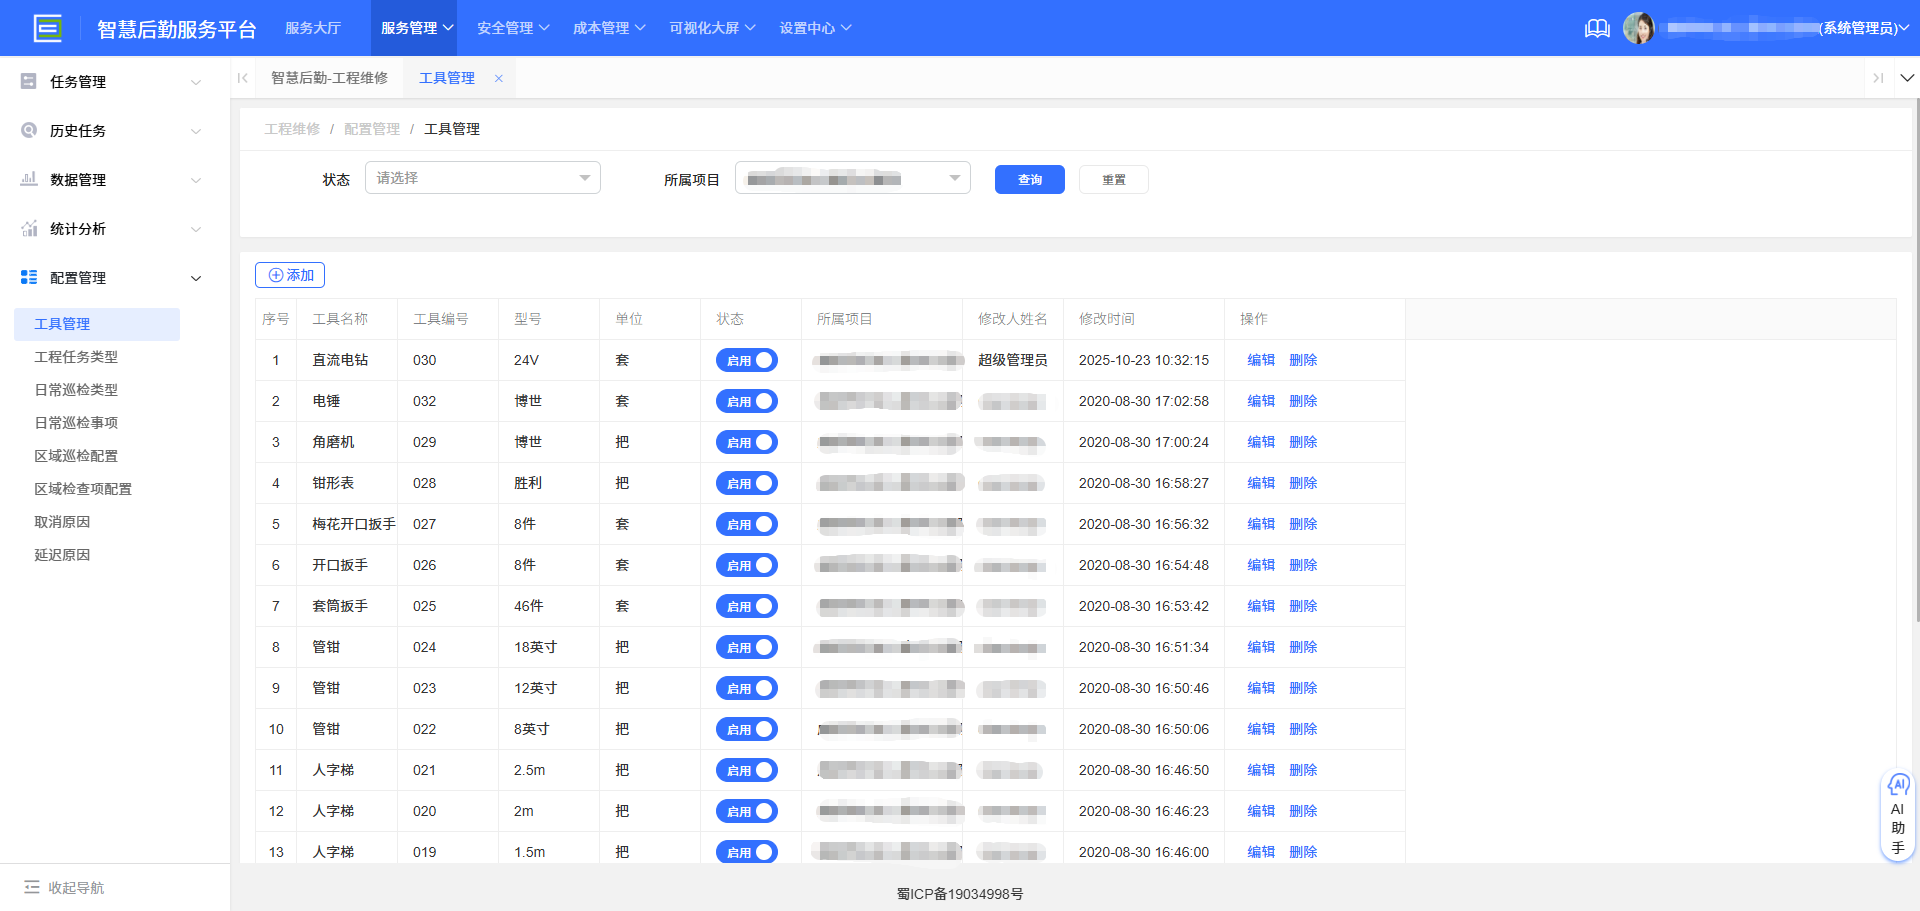The width and height of the screenshot is (1920, 911).
Task: Open the 状态 请选择 dropdown
Action: (x=482, y=177)
